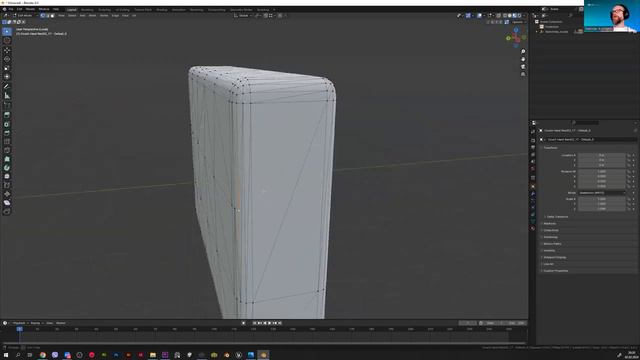This screenshot has height=360, width=640.
Task: Select the Loop Cut tool
Action: (7, 142)
